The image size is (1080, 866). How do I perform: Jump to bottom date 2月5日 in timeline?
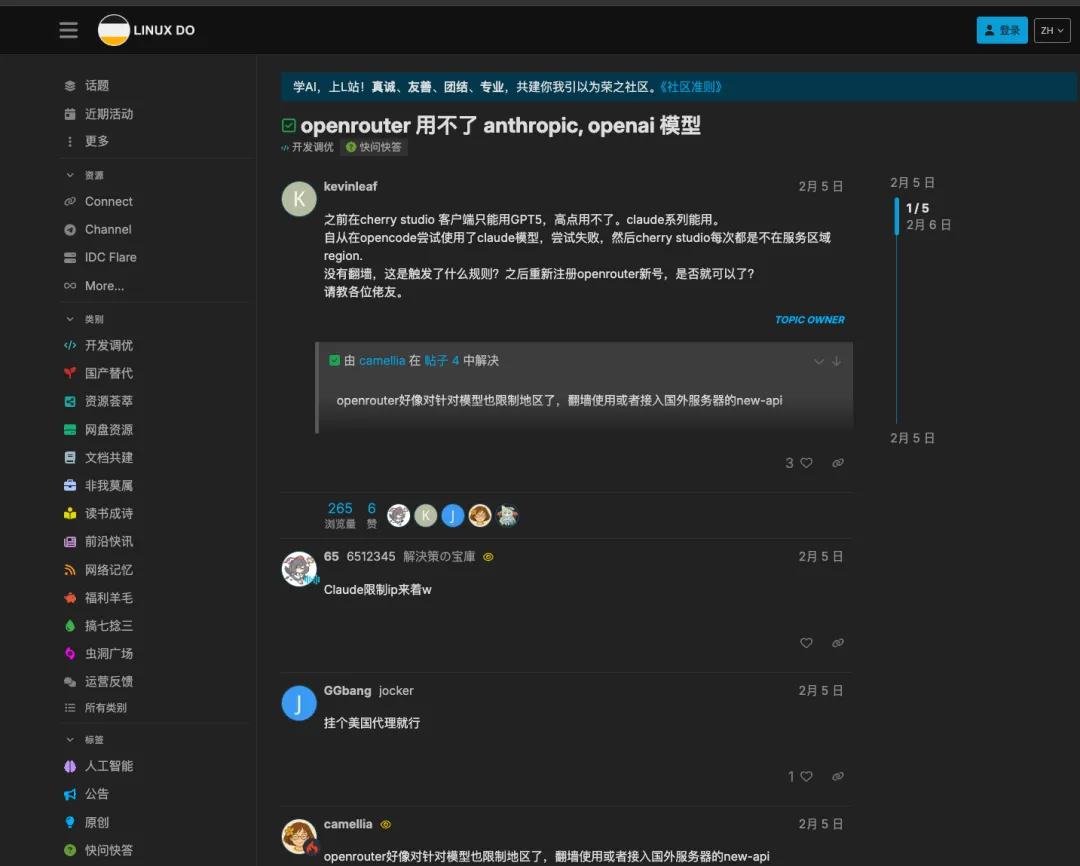click(912, 438)
